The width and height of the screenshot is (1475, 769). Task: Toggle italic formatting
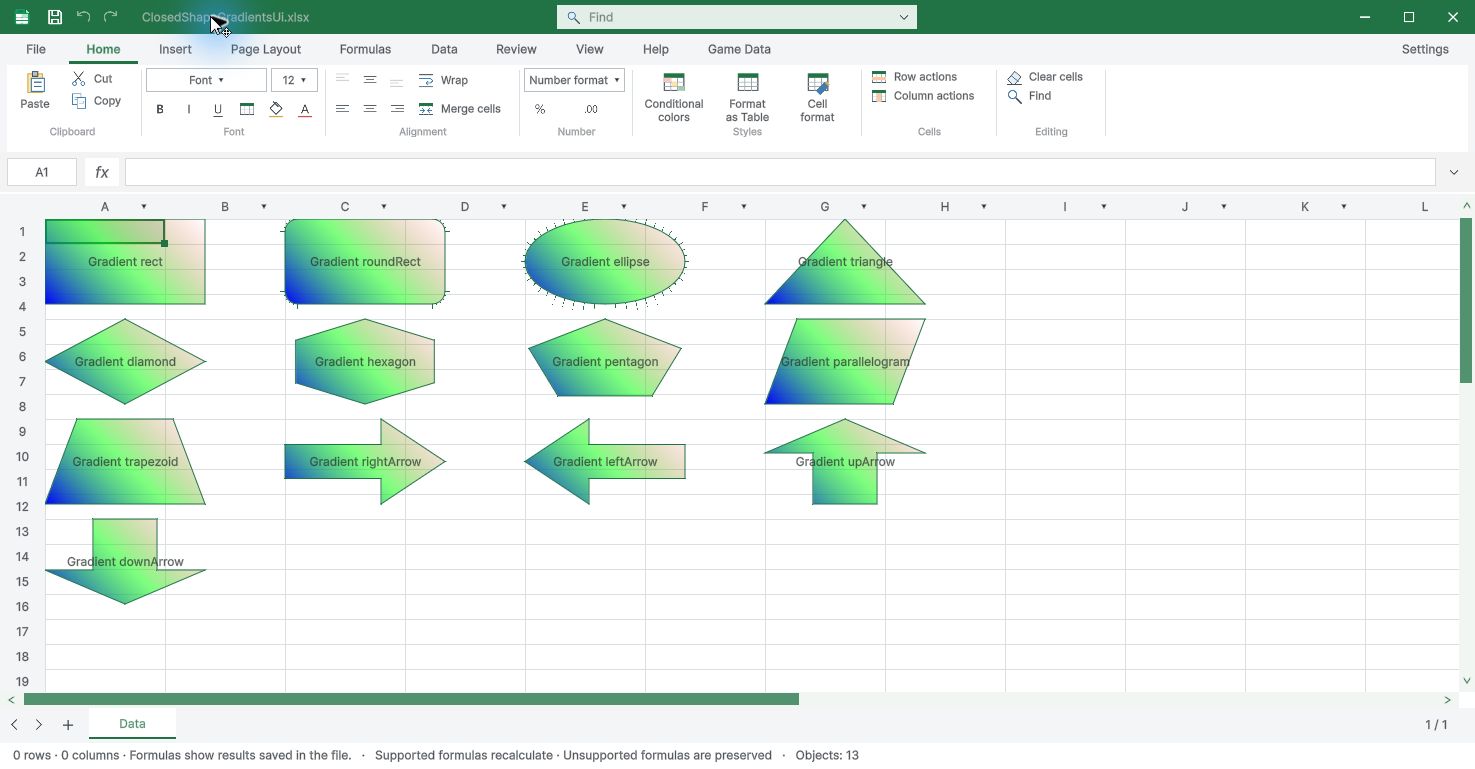189,109
